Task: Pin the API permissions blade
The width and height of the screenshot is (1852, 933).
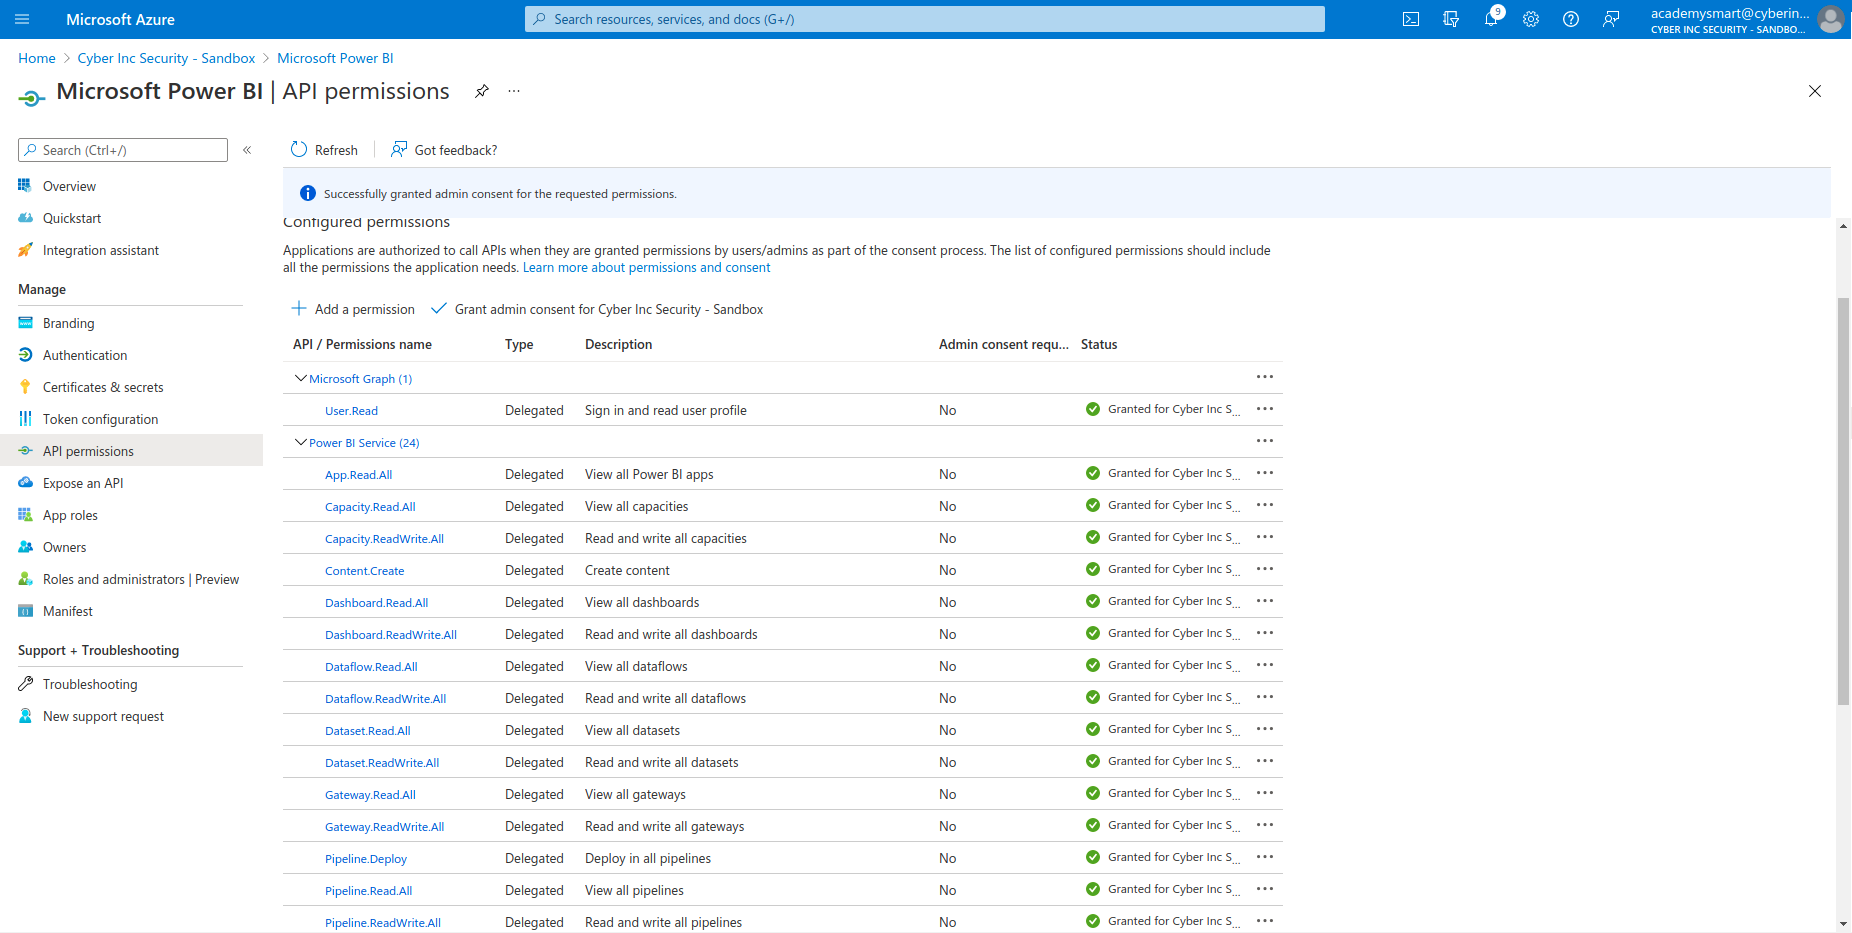Action: tap(482, 91)
